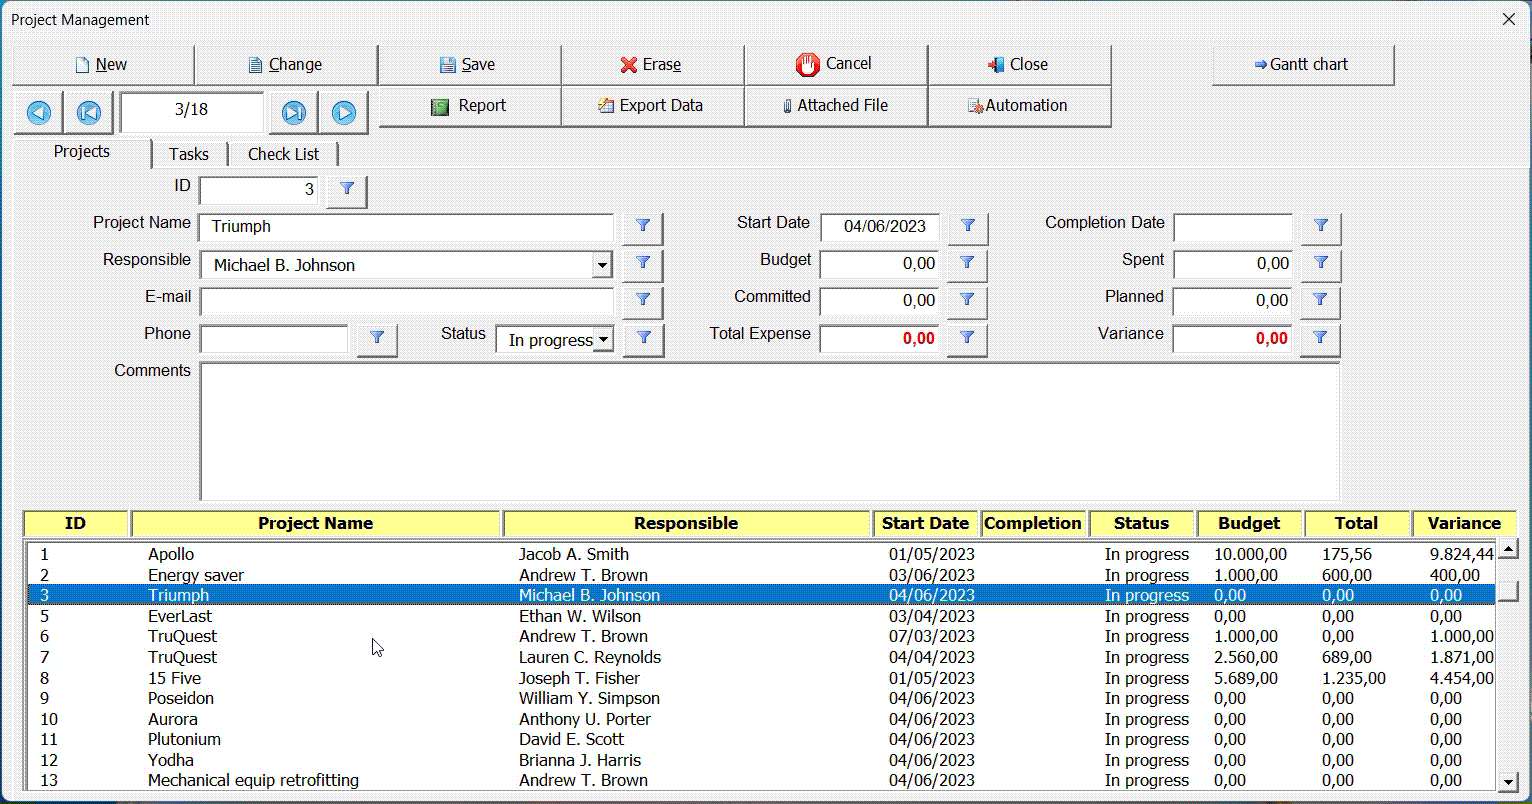Apply filter on the ID field
The height and width of the screenshot is (804, 1532).
tap(347, 189)
